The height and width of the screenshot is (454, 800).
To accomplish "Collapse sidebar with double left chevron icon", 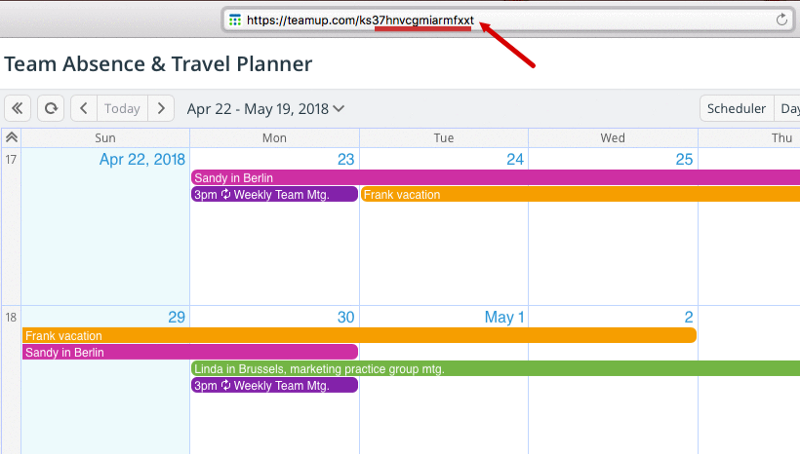I will pyautogui.click(x=17, y=108).
